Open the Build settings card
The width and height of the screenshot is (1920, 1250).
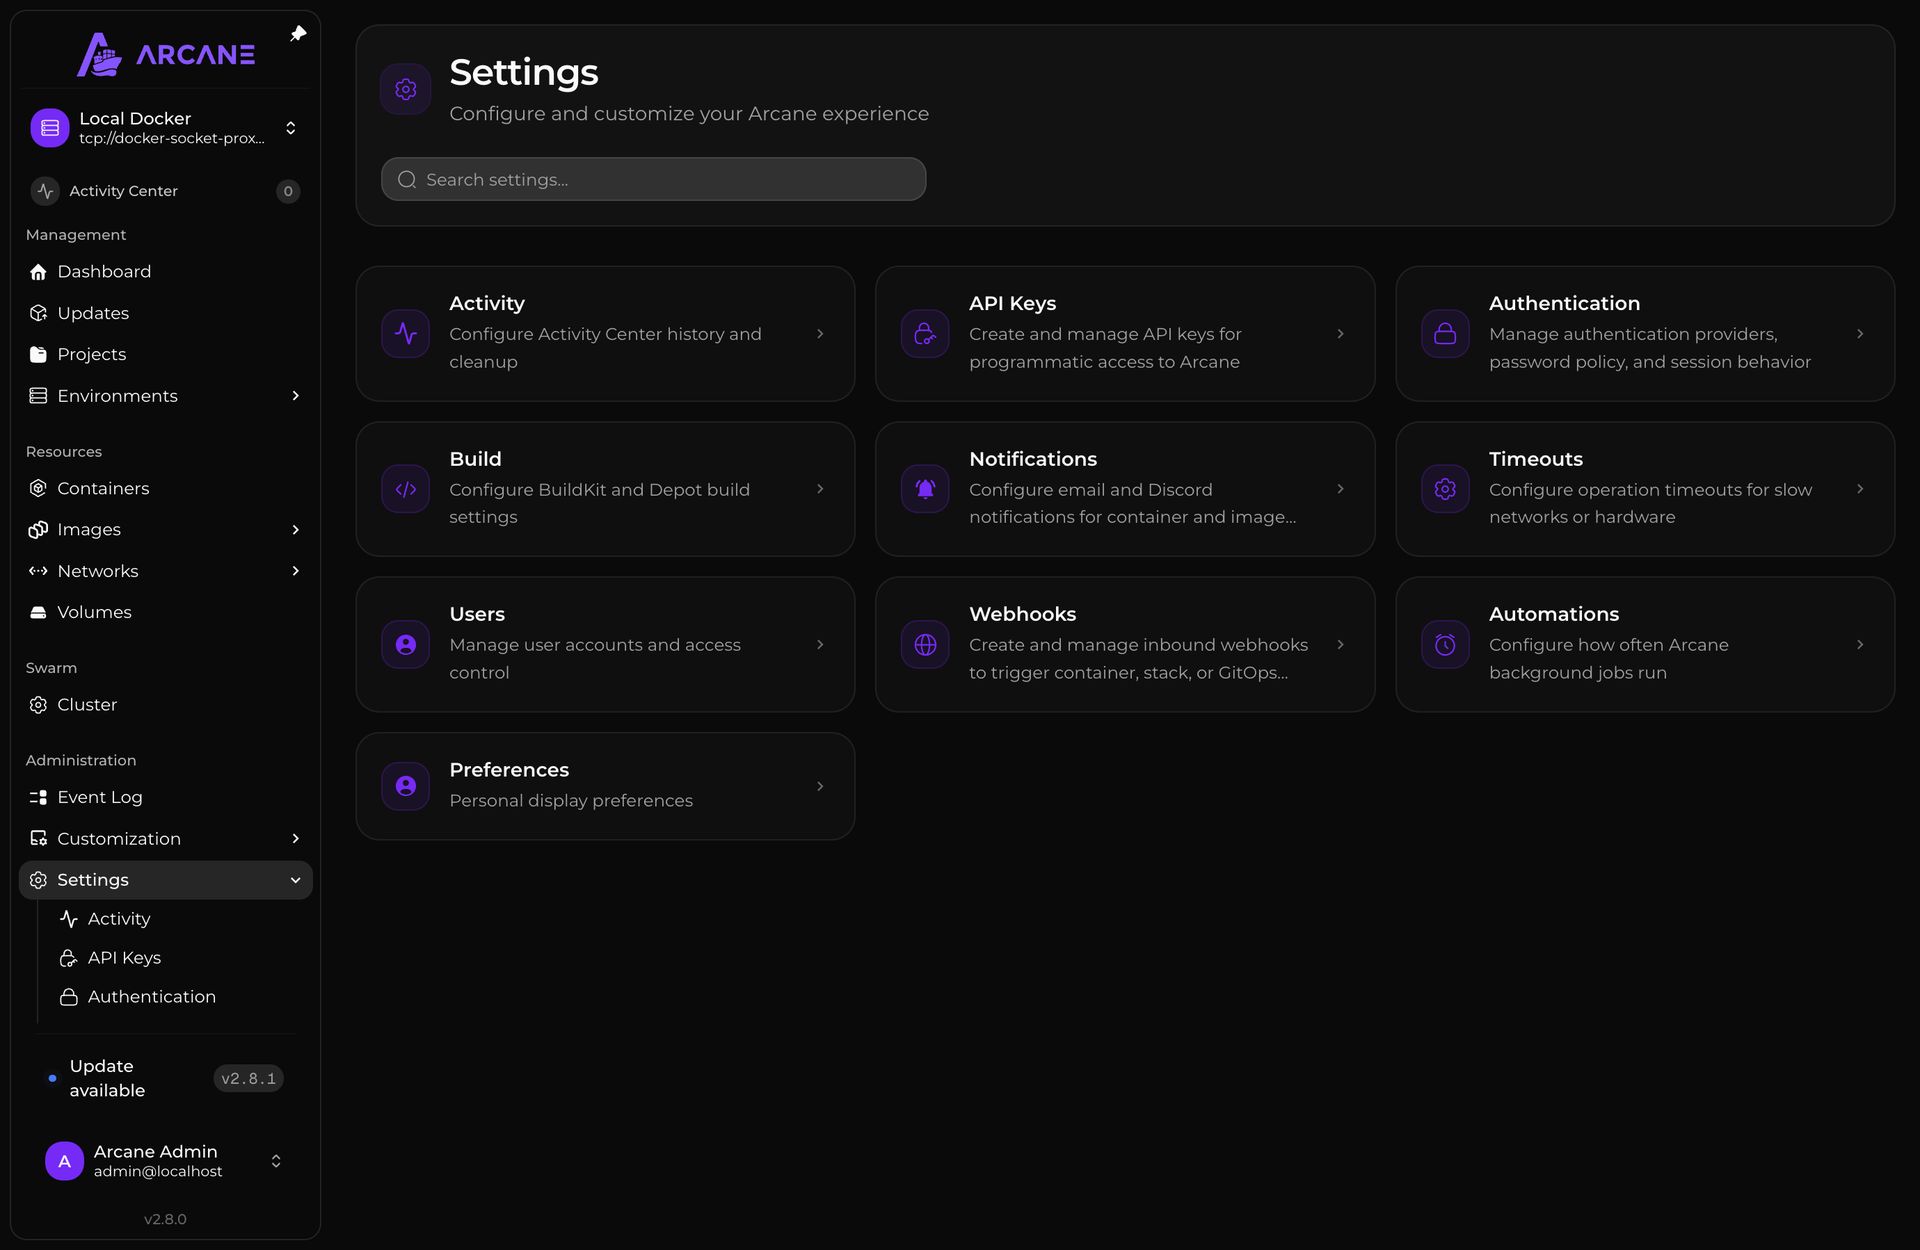pos(605,489)
